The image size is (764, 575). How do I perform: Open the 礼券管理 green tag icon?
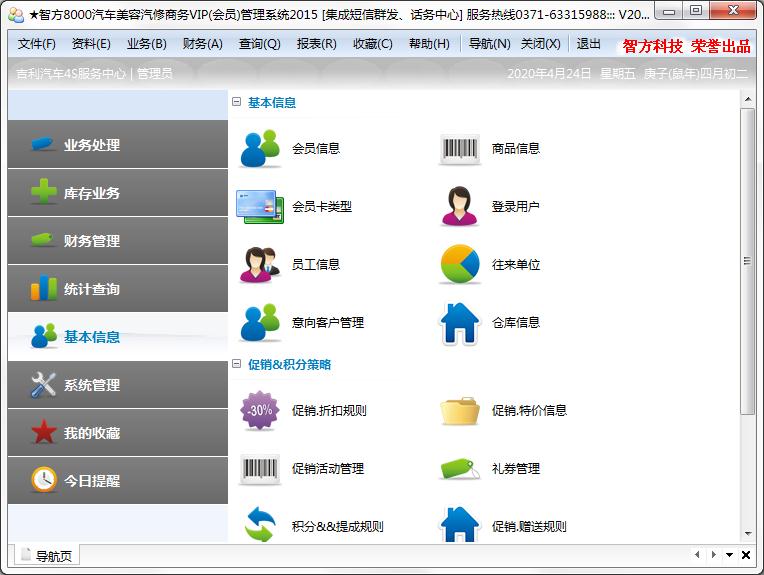(459, 469)
